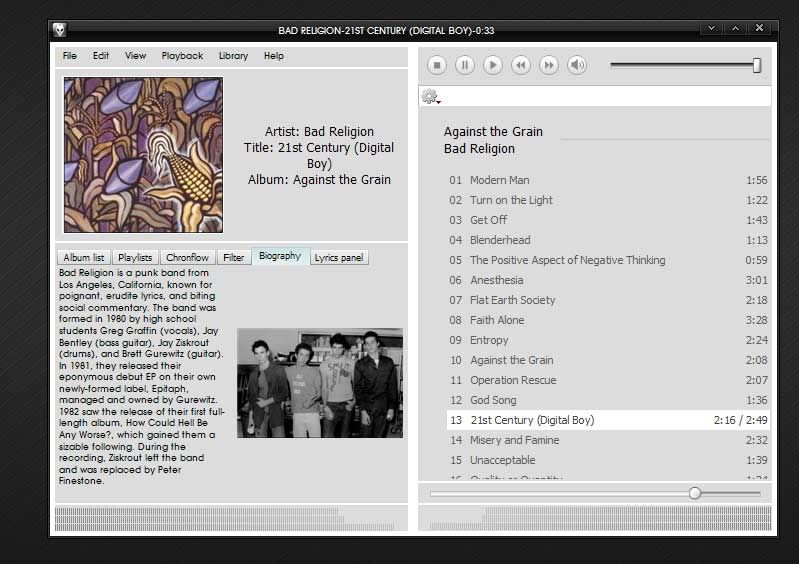Switch to the Lyrics panel tab
This screenshot has height=564, width=799.
coord(339,257)
